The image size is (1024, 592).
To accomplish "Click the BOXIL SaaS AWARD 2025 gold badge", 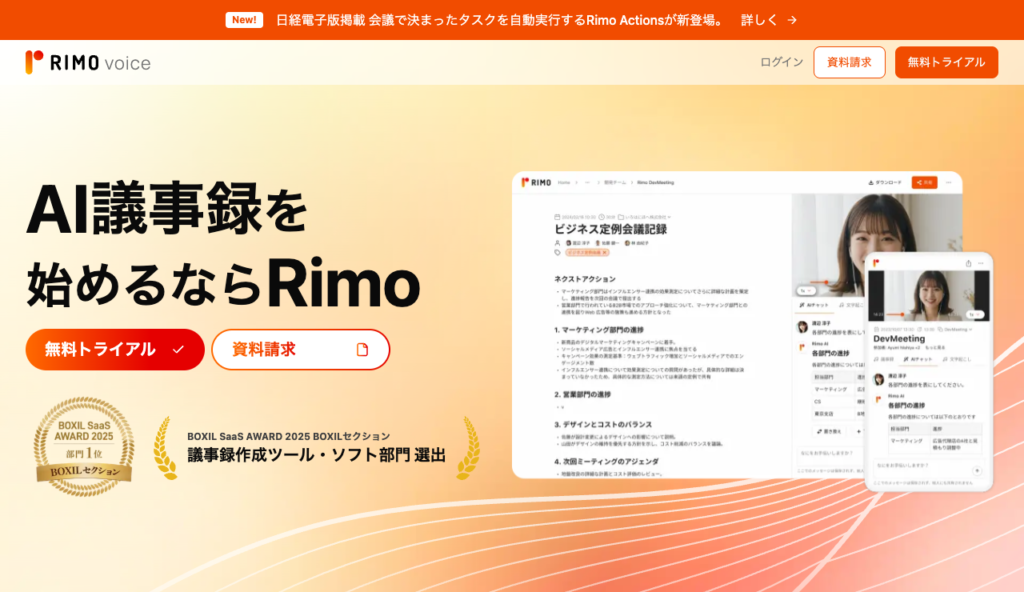I will click(x=84, y=446).
